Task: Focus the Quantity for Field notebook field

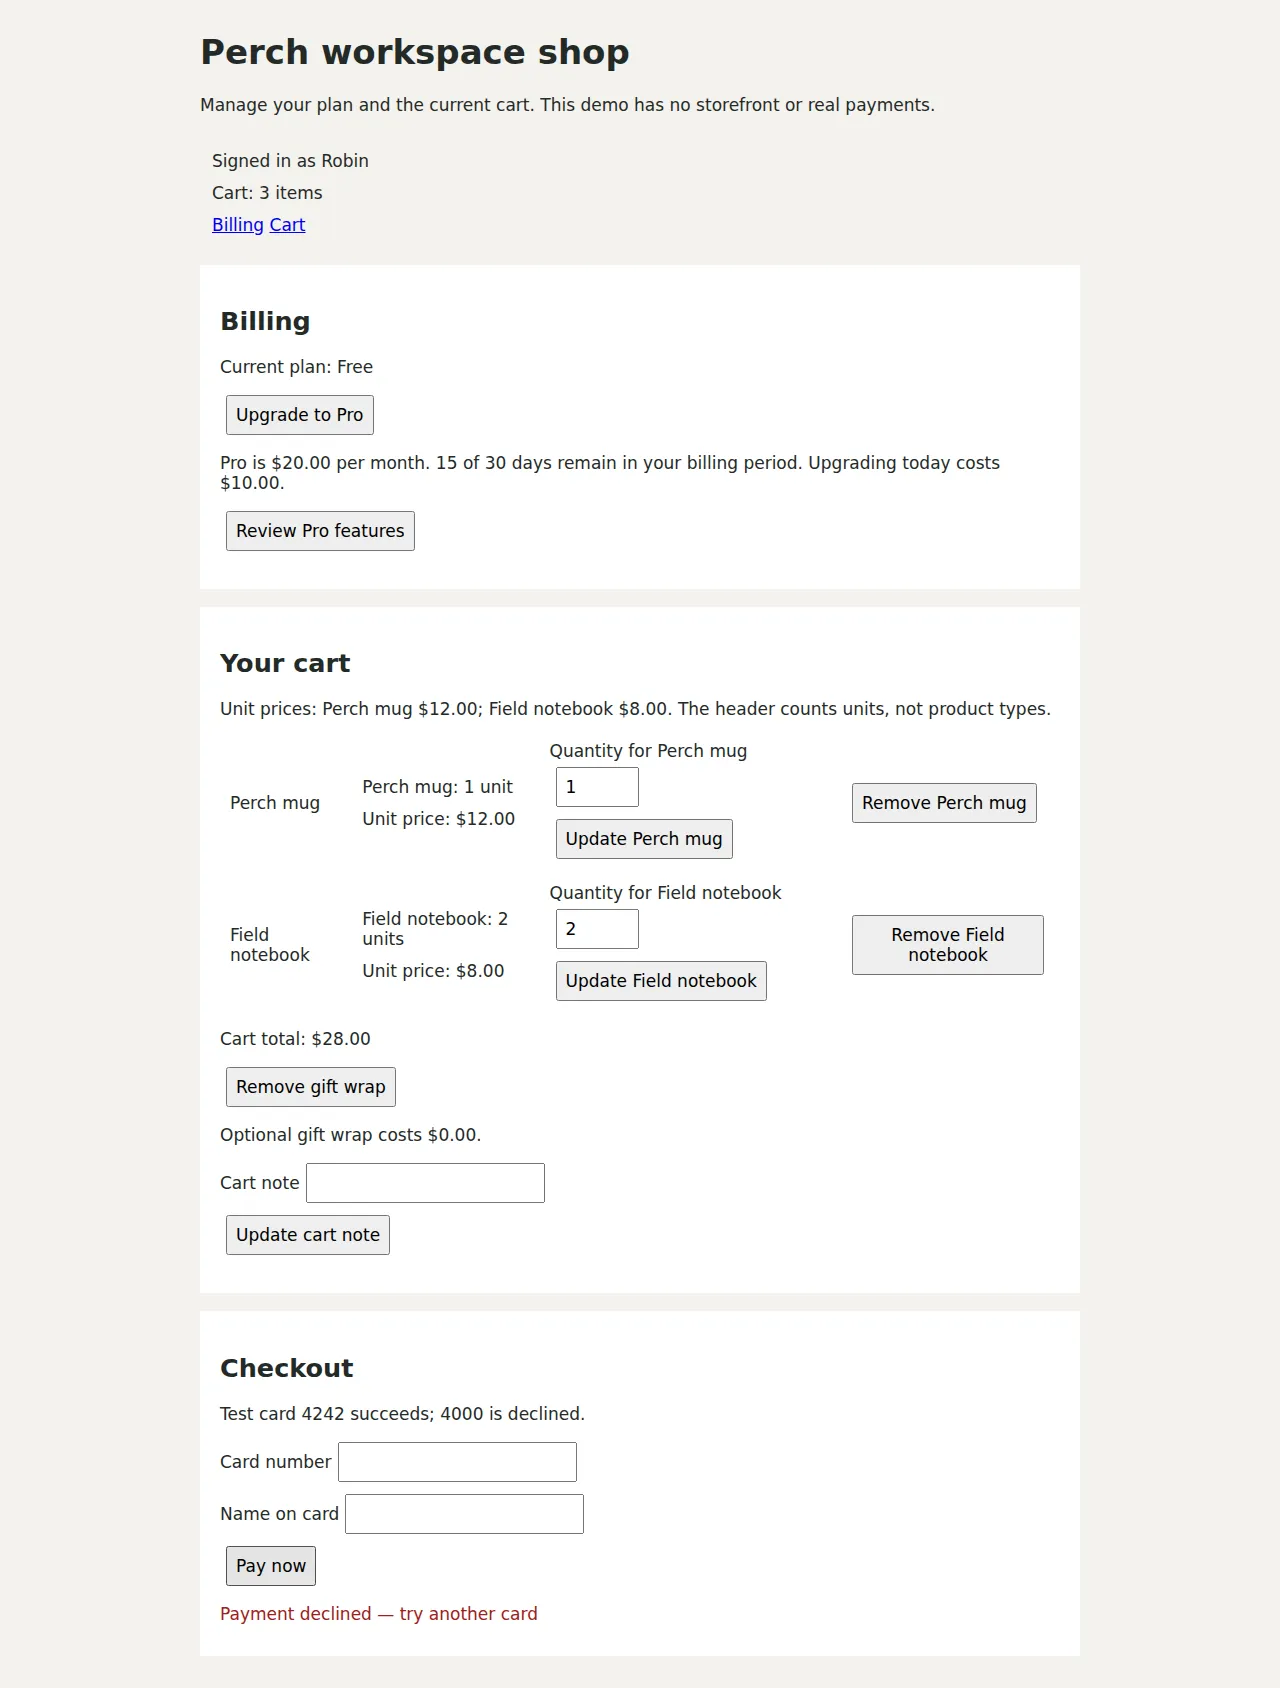Action: [x=597, y=929]
